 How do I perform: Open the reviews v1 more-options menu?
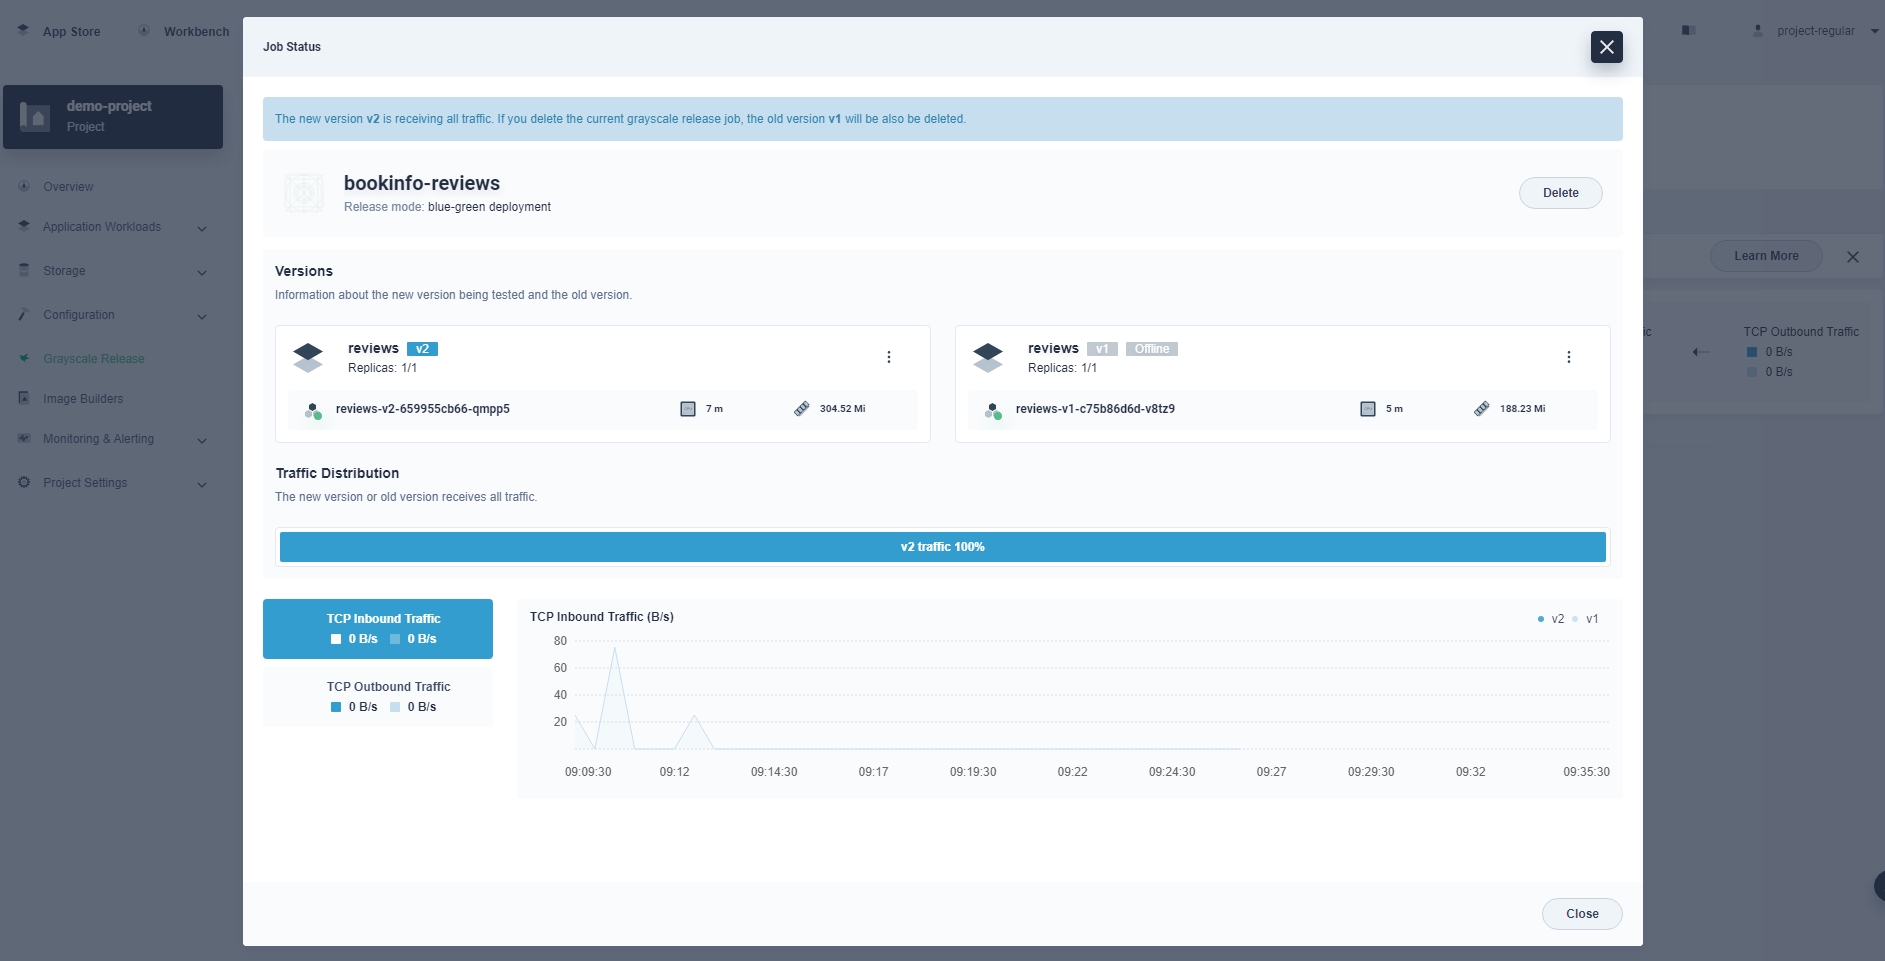tap(1568, 357)
